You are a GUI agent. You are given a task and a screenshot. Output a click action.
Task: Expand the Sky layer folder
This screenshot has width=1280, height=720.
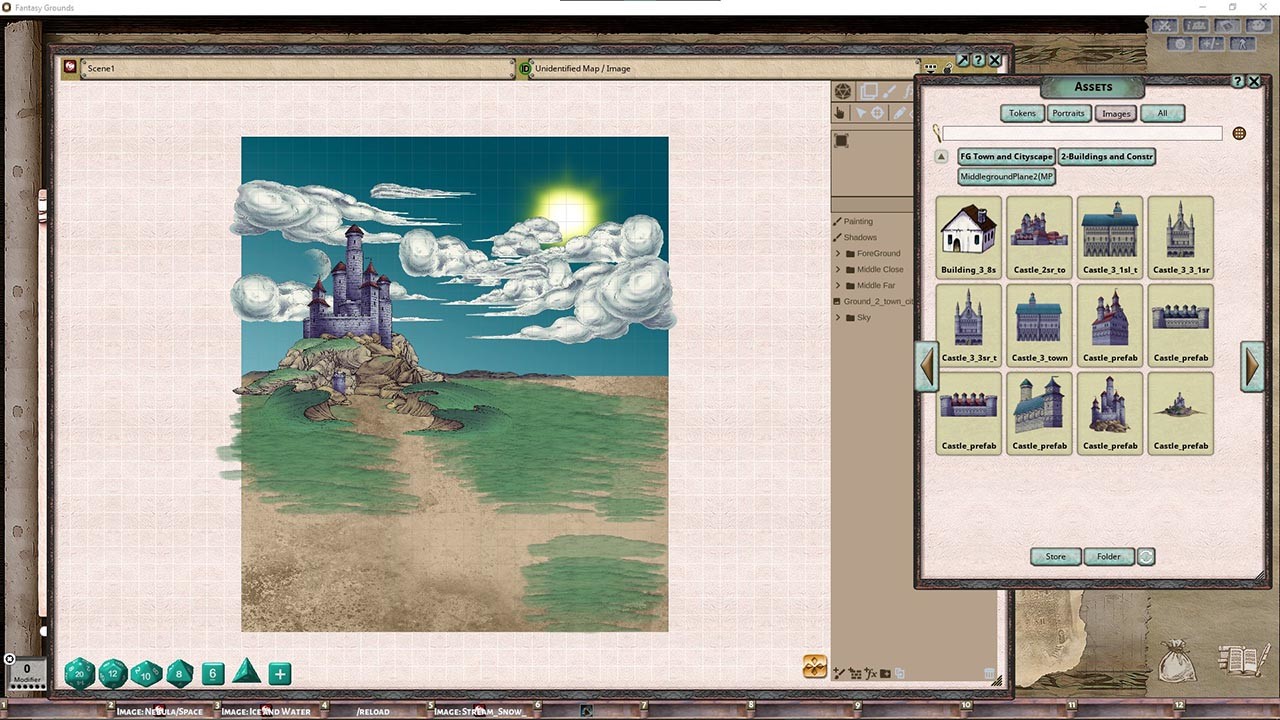837,317
